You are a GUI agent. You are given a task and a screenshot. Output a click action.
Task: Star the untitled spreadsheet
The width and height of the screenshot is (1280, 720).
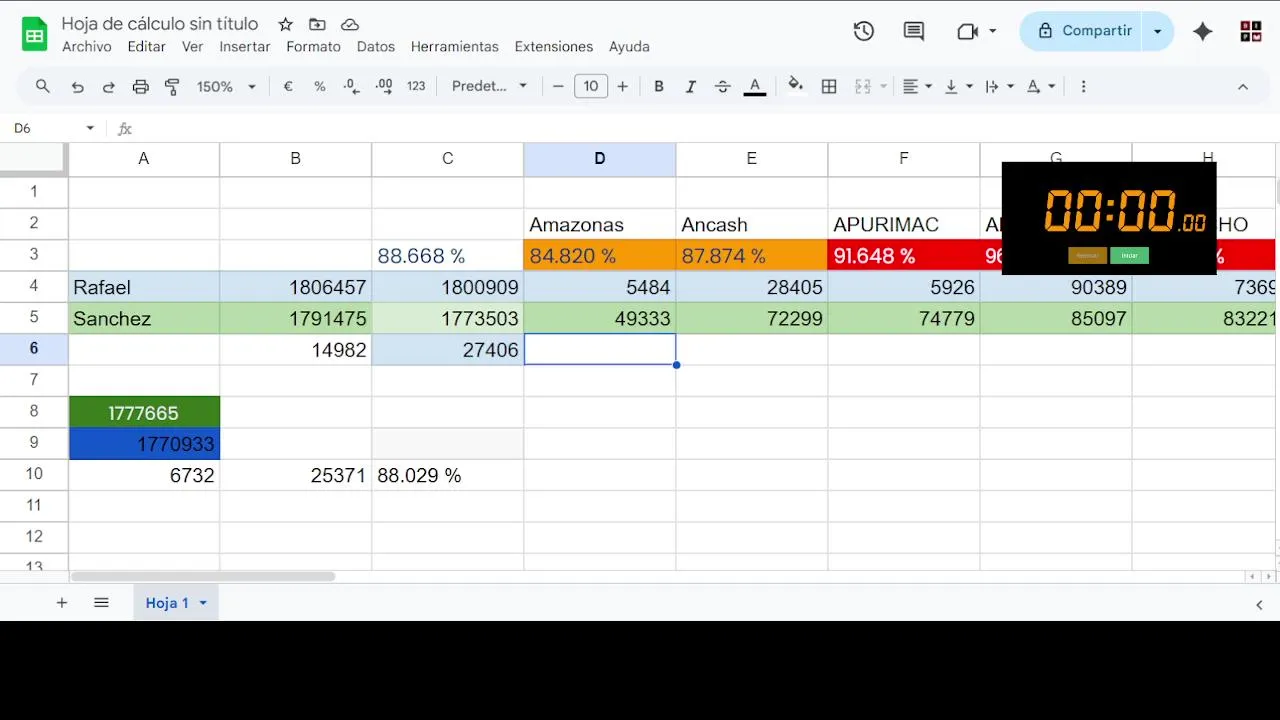click(x=286, y=24)
